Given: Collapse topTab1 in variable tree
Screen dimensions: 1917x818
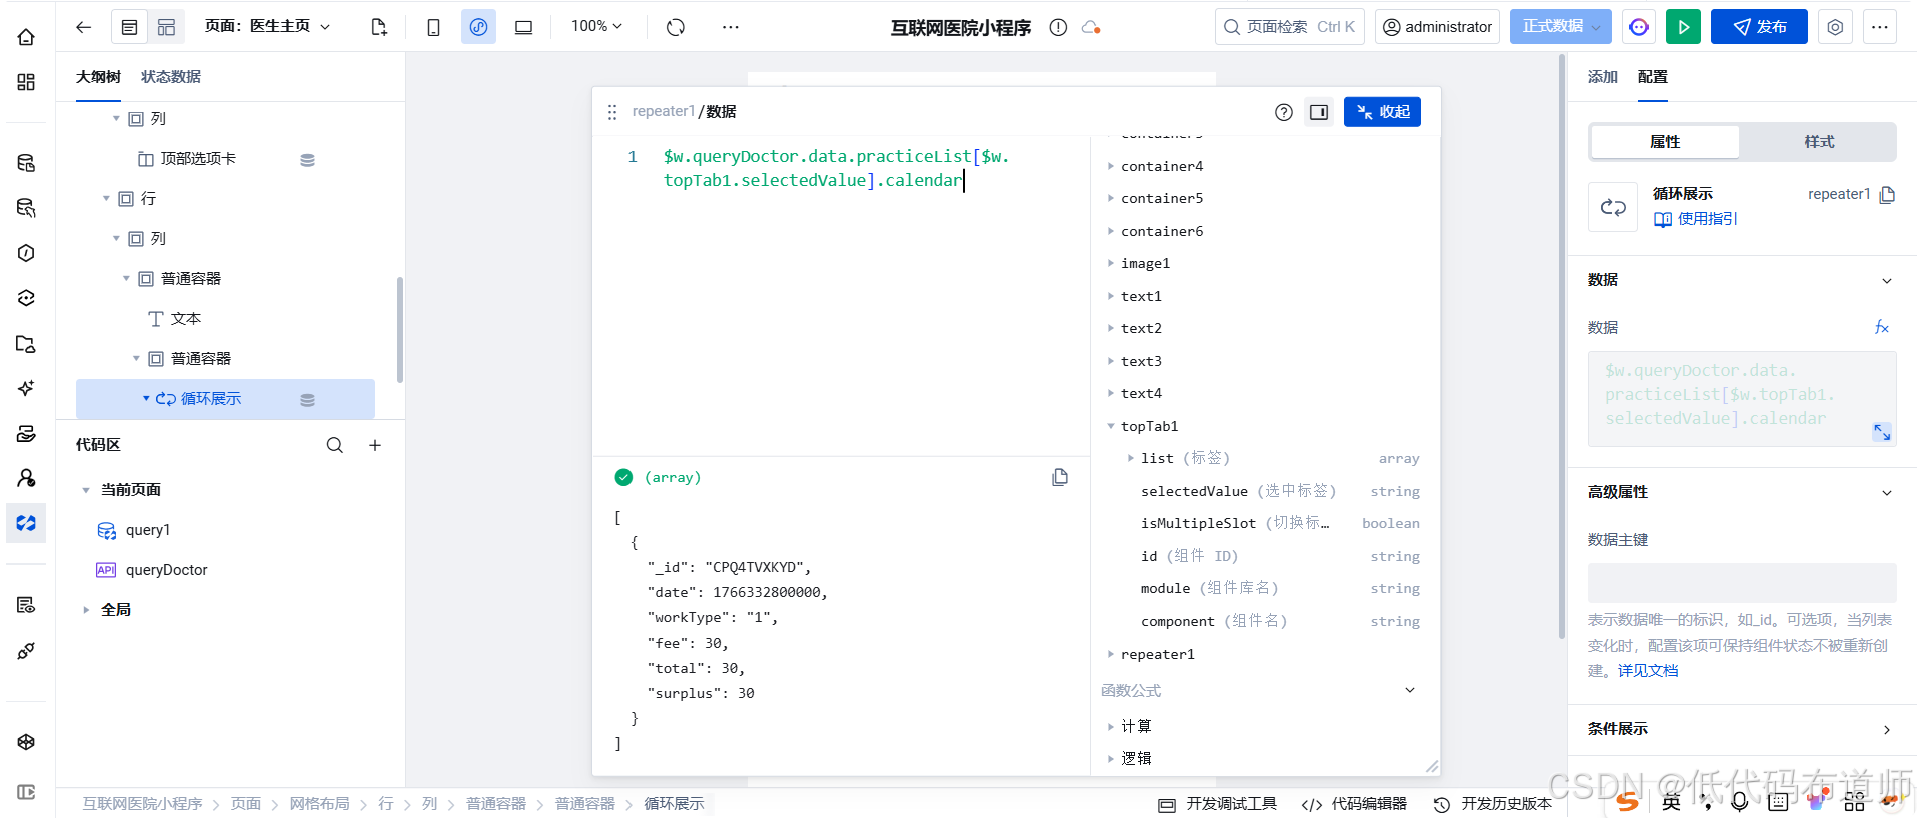Looking at the screenshot, I should coord(1110,426).
